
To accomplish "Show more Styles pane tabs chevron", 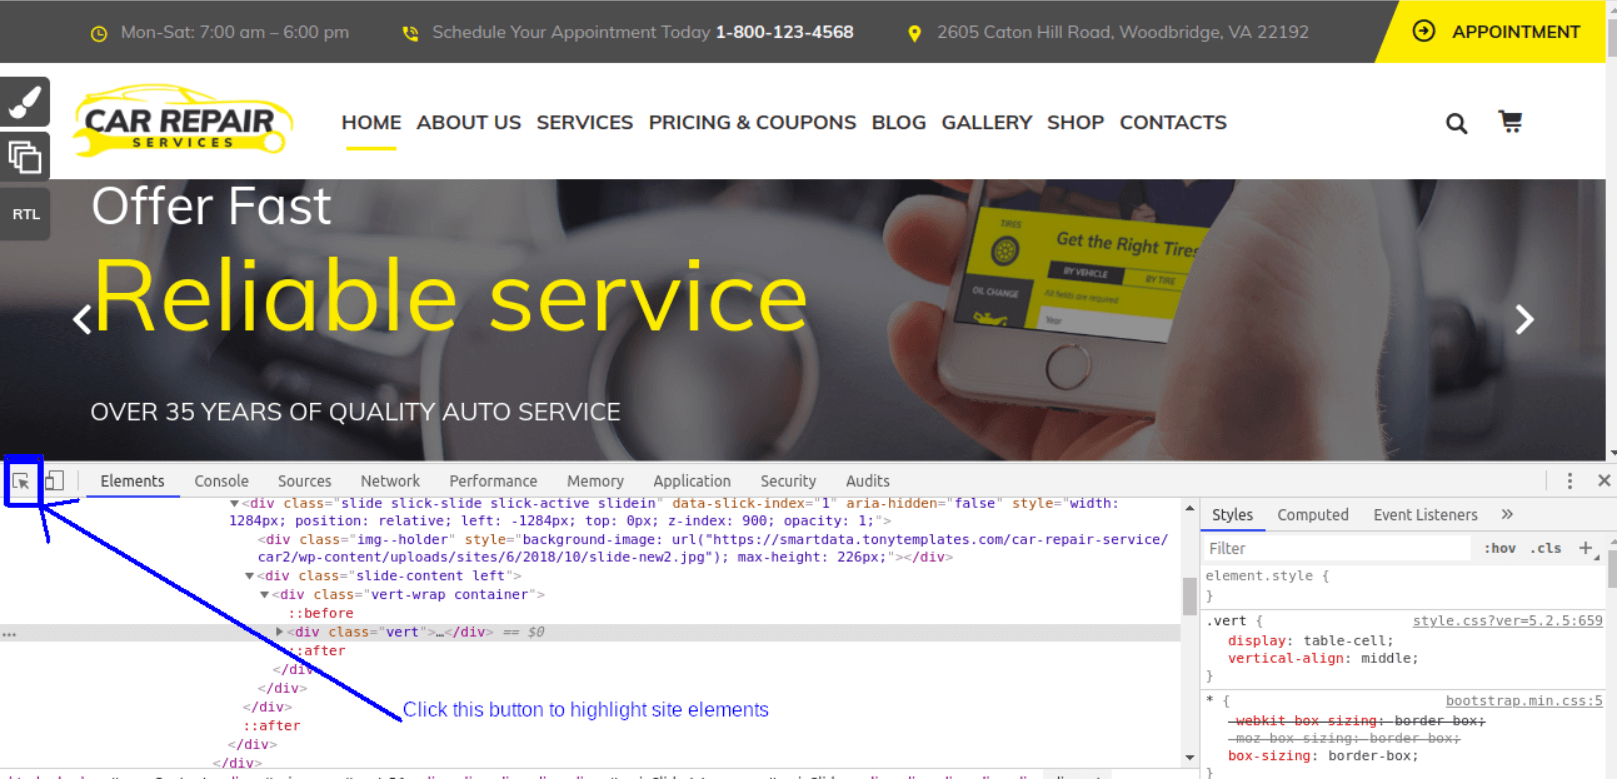I will (x=1507, y=514).
